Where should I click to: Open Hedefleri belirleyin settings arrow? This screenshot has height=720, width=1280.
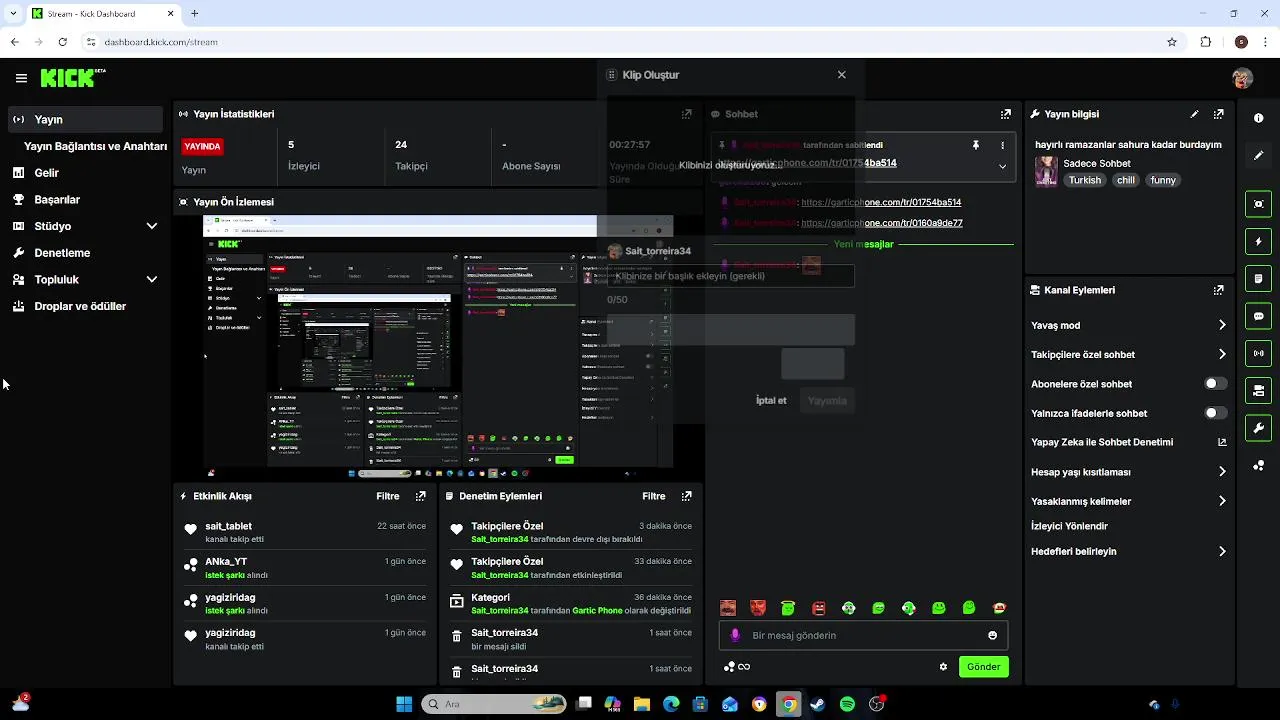coord(1222,551)
